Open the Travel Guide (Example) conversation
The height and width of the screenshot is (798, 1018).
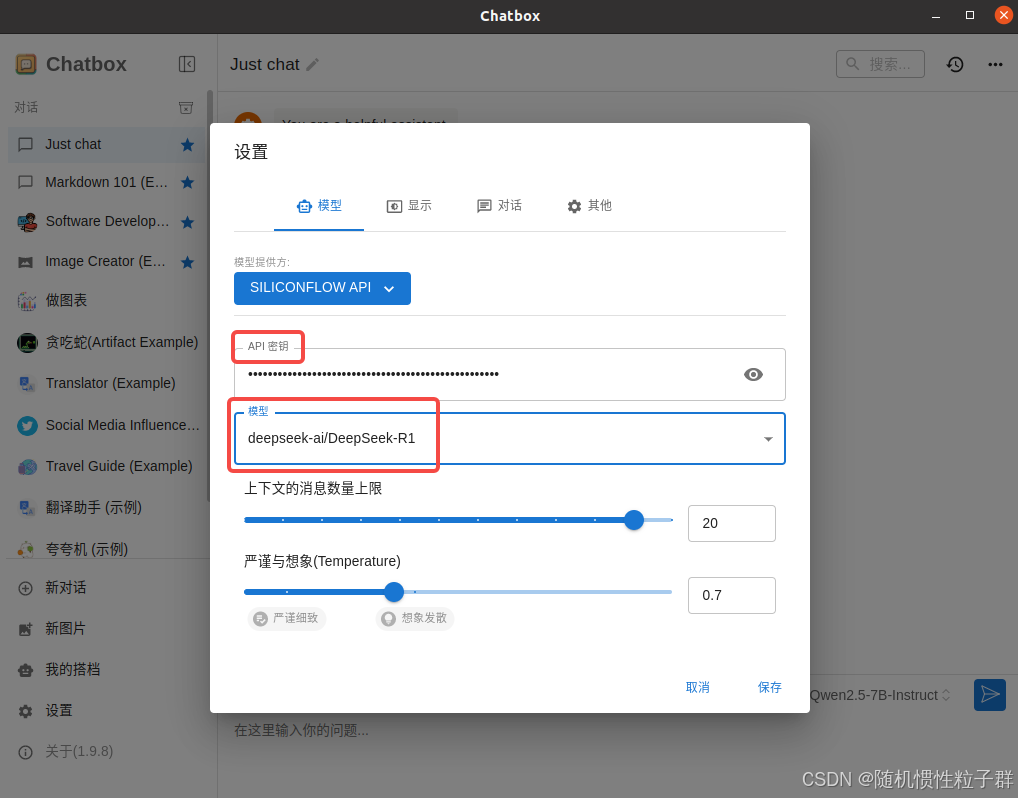(107, 466)
